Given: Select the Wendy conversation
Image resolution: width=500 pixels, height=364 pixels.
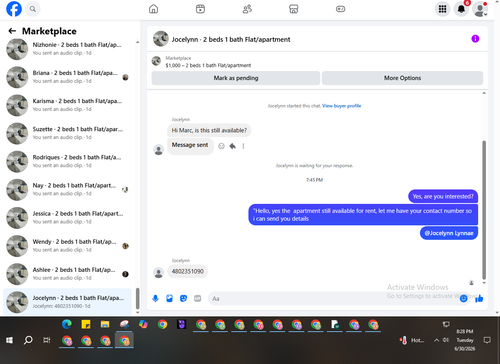Looking at the screenshot, I should click(67, 246).
